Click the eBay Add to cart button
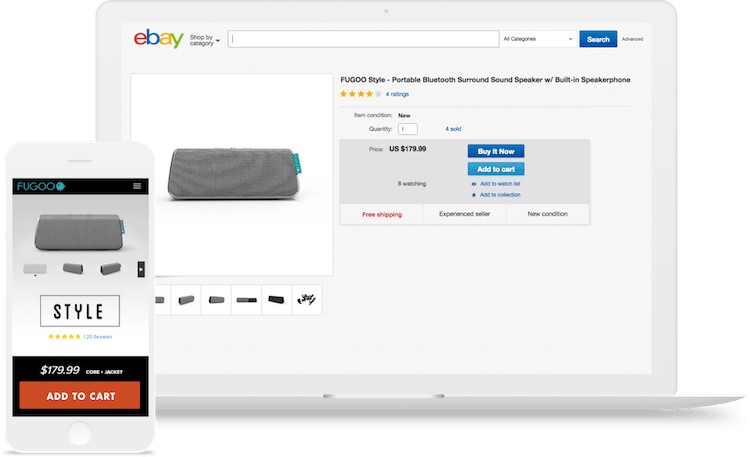 [x=496, y=169]
